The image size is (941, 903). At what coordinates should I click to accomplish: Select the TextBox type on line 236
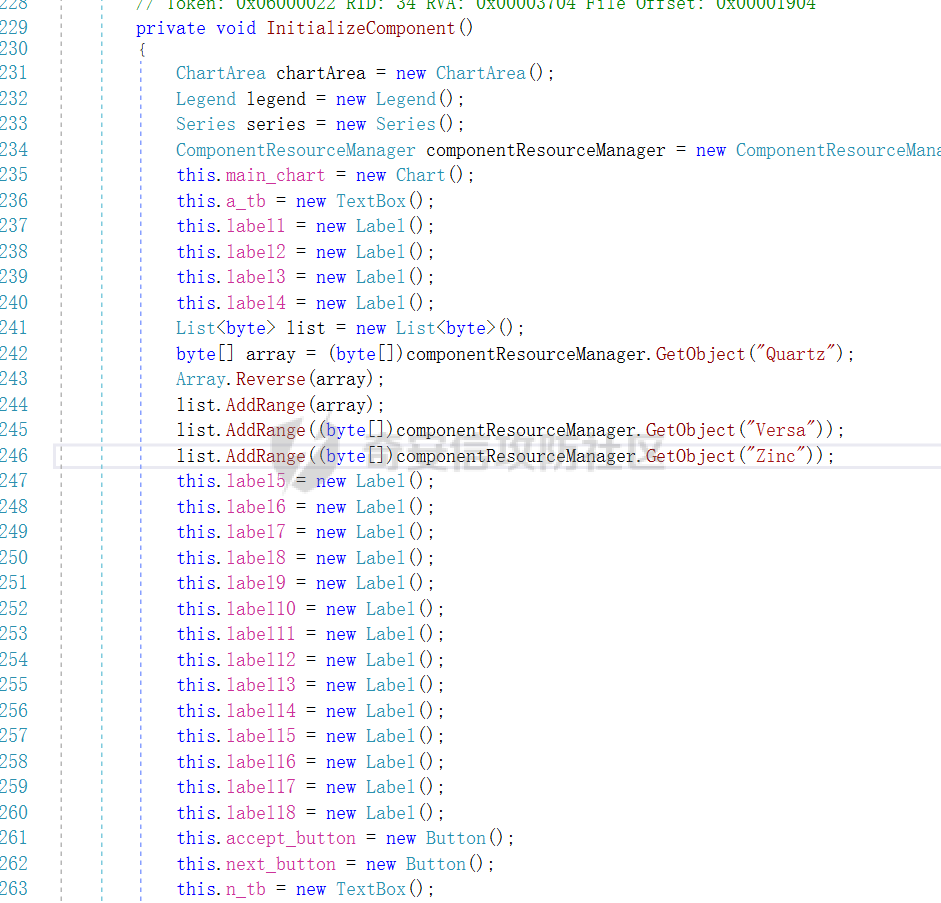[370, 201]
